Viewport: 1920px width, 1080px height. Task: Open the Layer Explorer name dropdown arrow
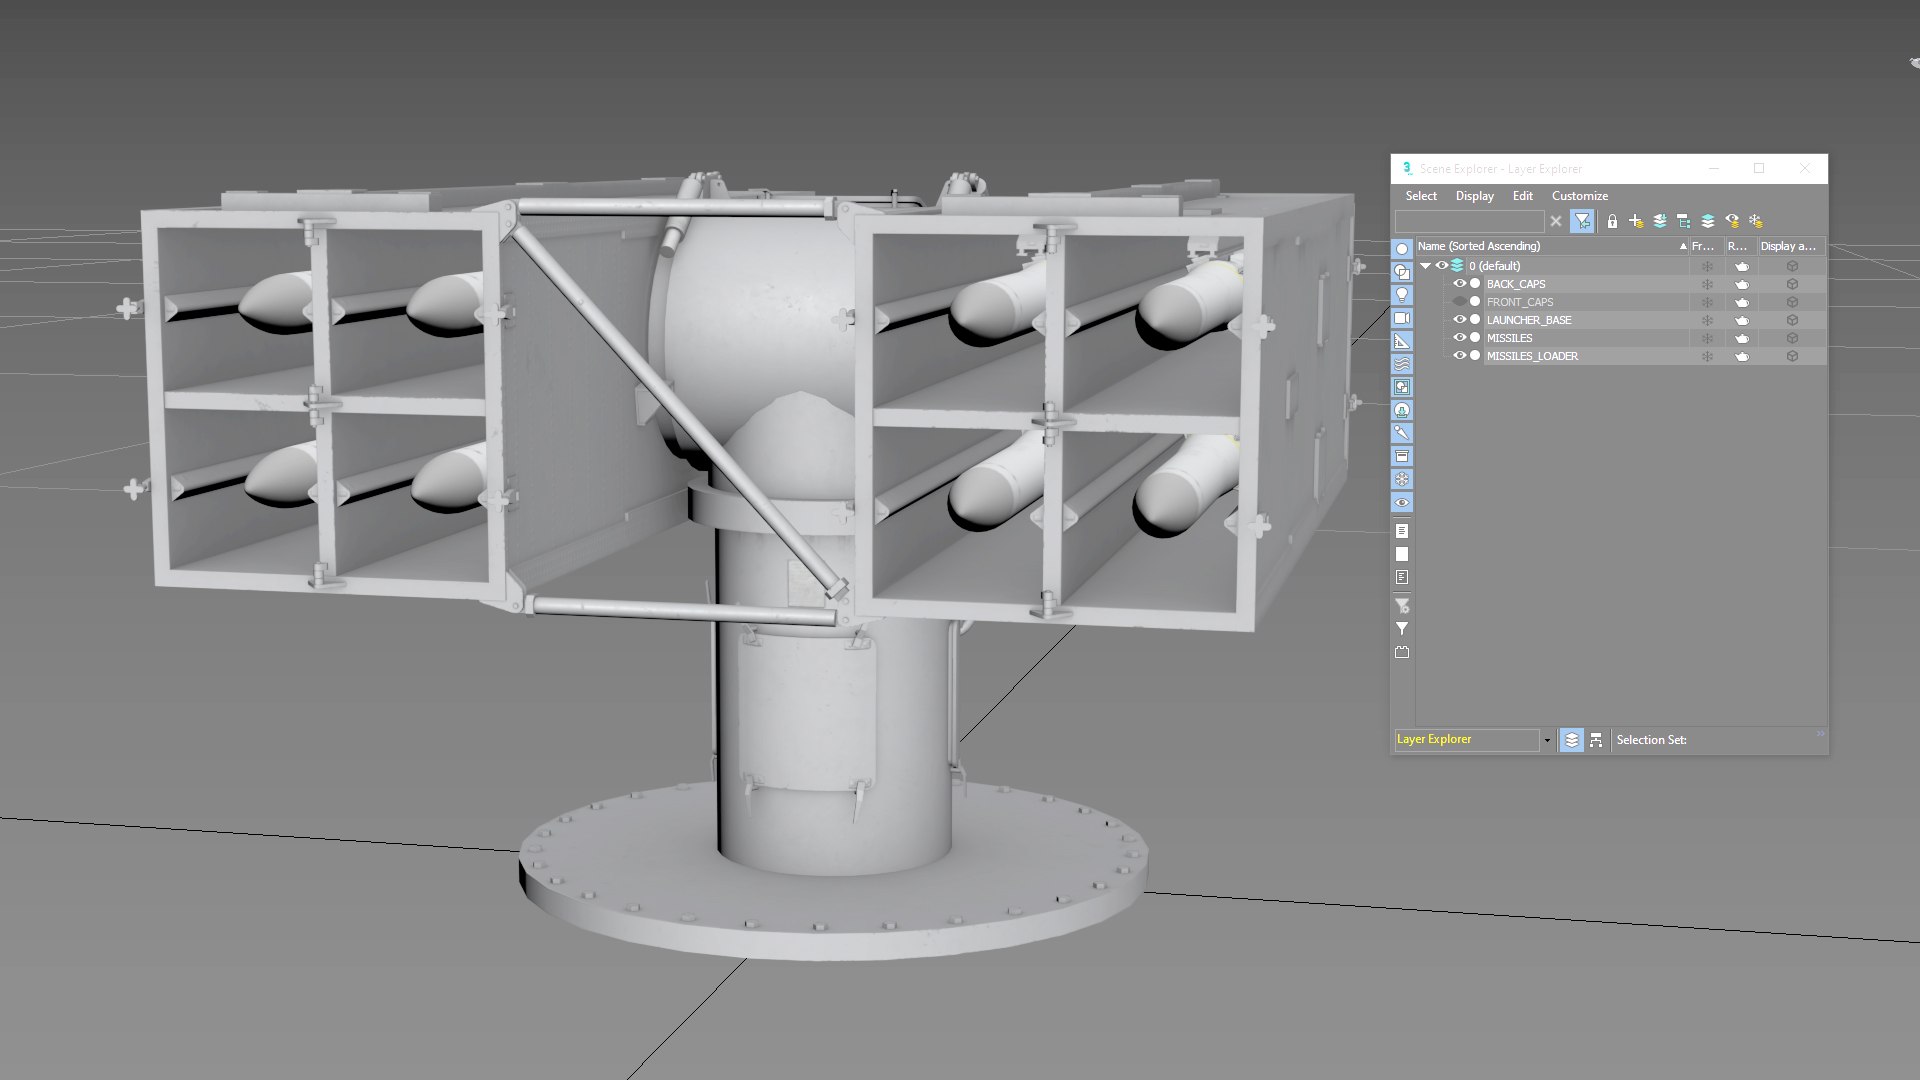click(1547, 740)
